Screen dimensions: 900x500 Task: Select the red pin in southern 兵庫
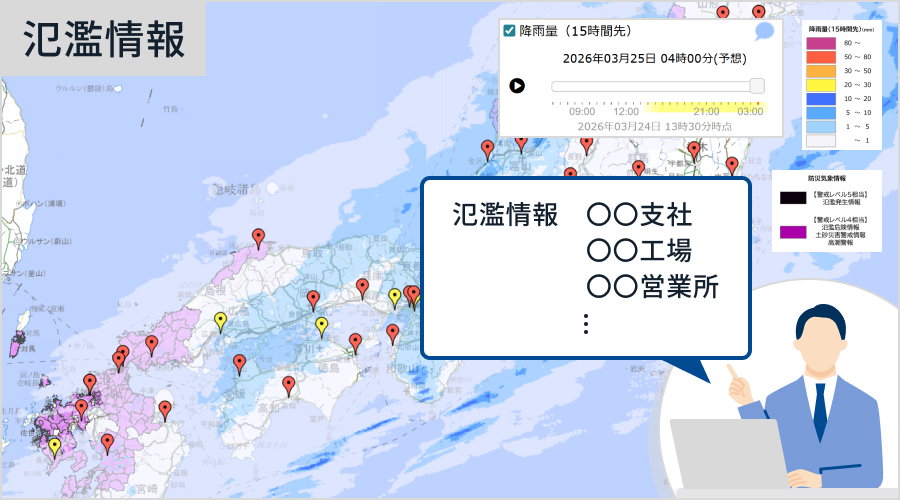pyautogui.click(x=362, y=288)
